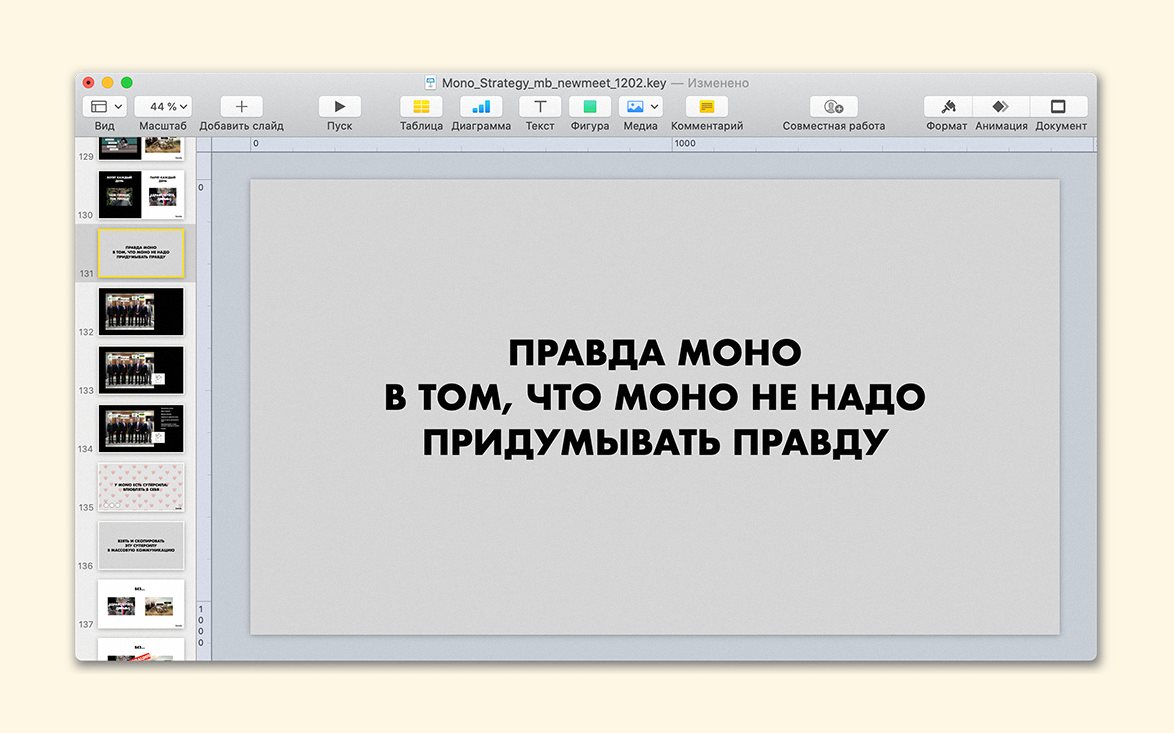Select slide 130 thumbnail

click(x=141, y=195)
